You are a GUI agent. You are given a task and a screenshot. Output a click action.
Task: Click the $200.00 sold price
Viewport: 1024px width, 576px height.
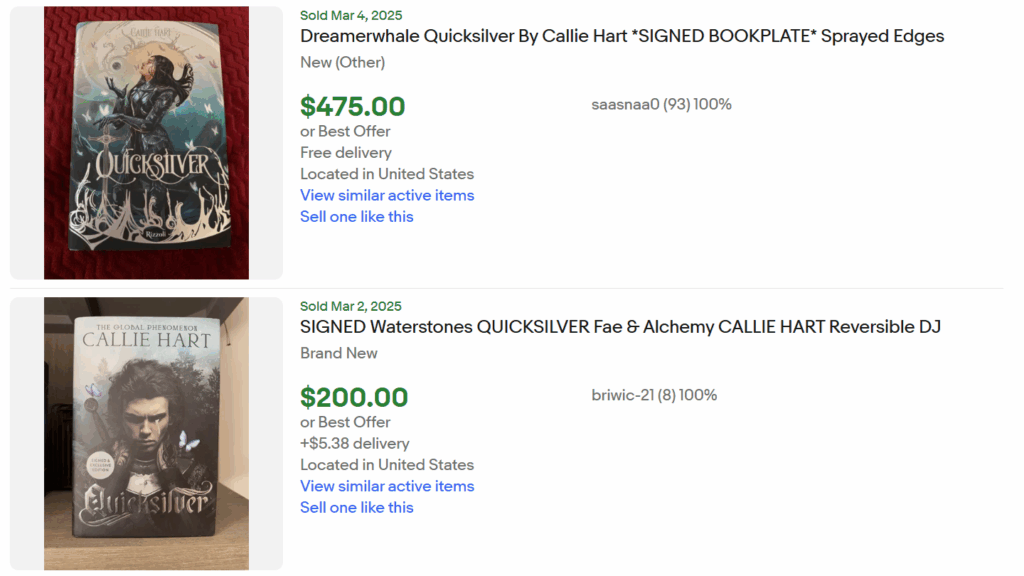pos(351,397)
